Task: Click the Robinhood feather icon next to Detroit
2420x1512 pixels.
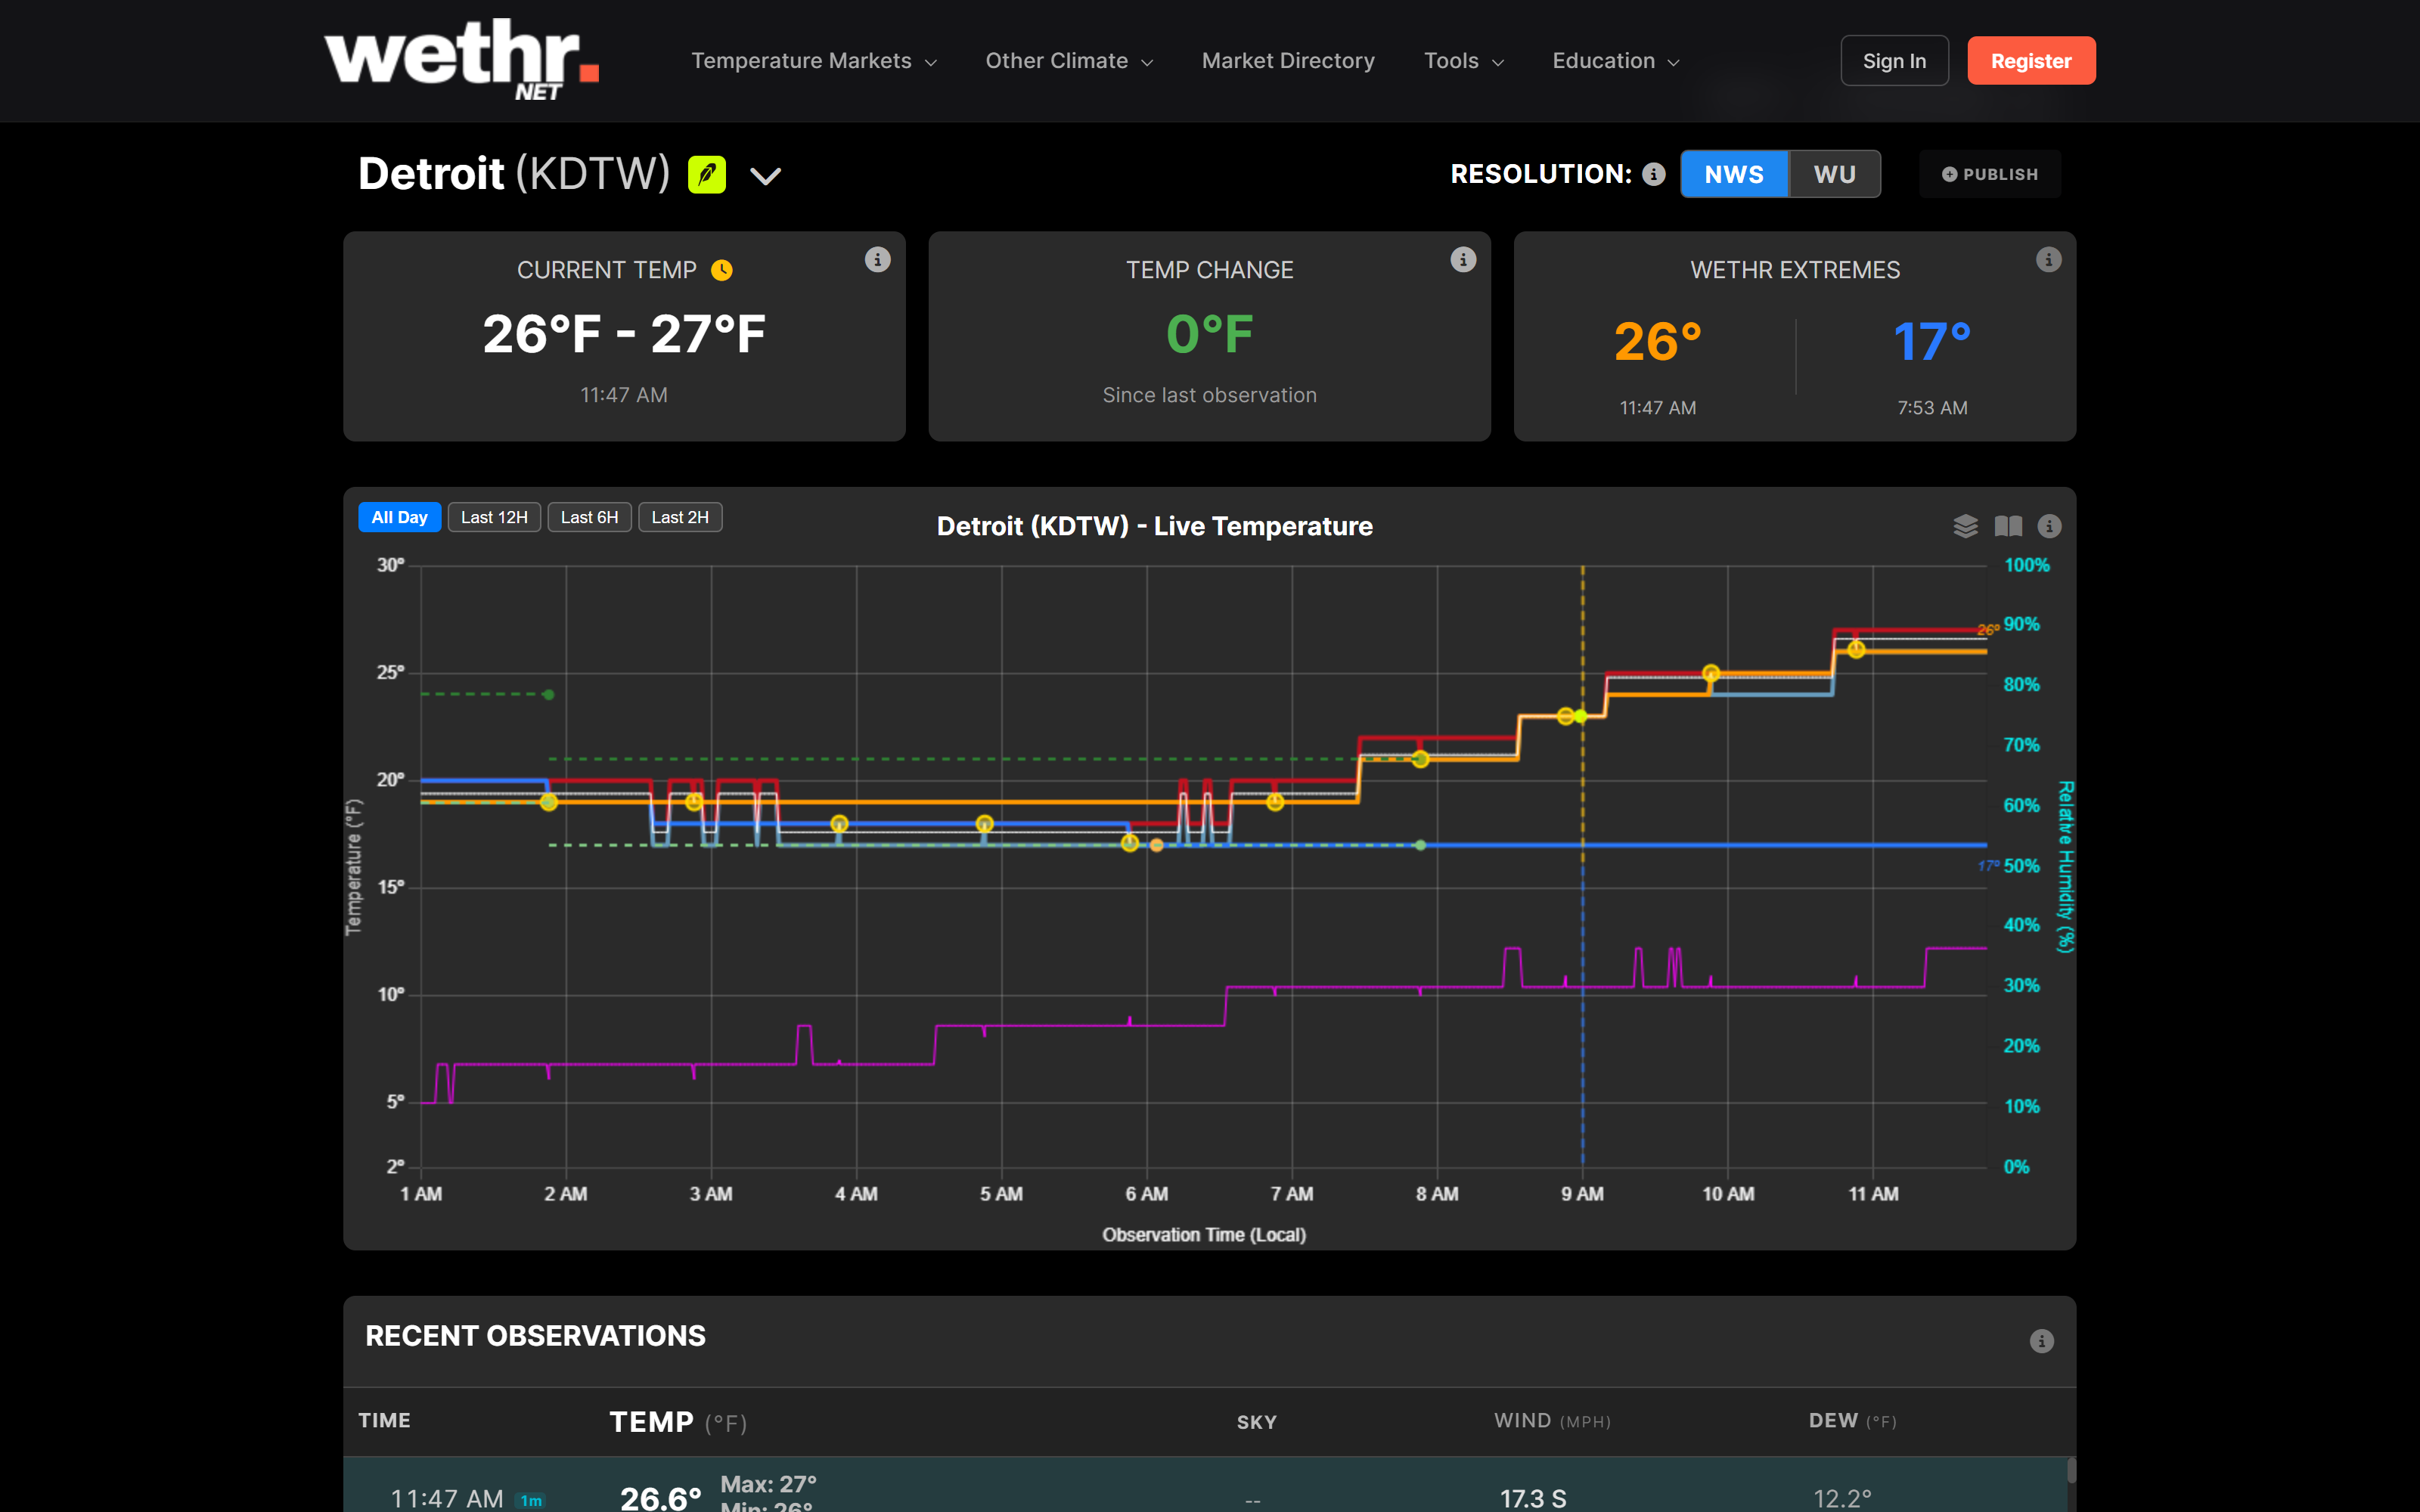Action: click(708, 173)
